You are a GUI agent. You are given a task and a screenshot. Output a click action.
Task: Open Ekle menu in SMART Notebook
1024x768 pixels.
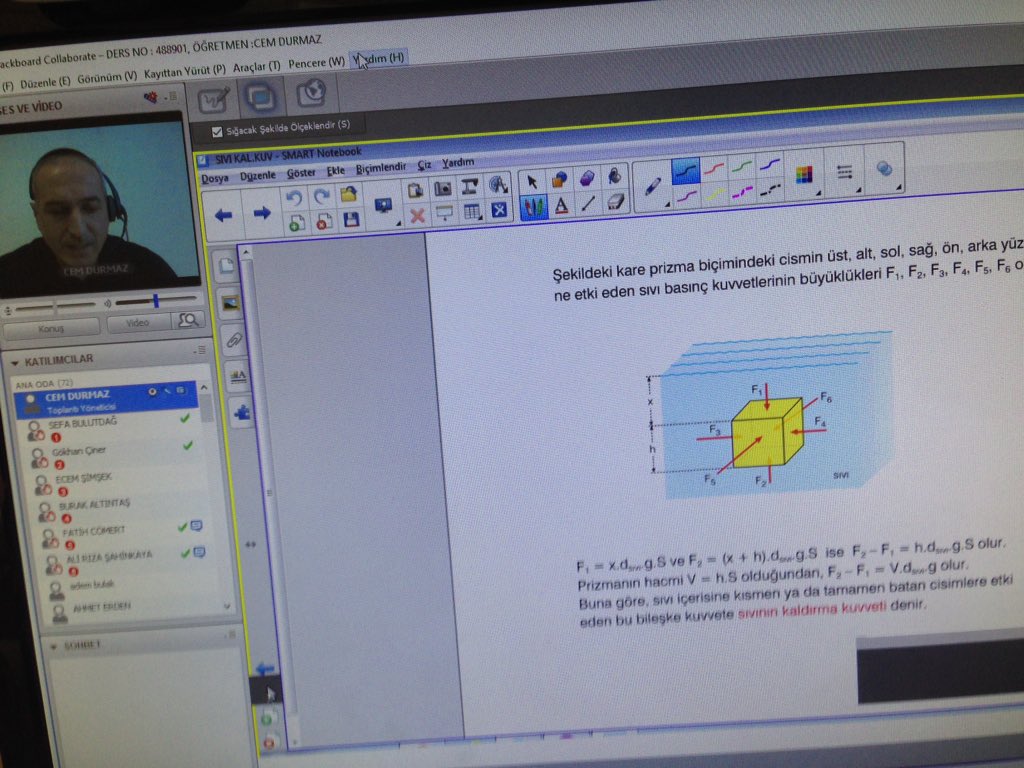[336, 171]
